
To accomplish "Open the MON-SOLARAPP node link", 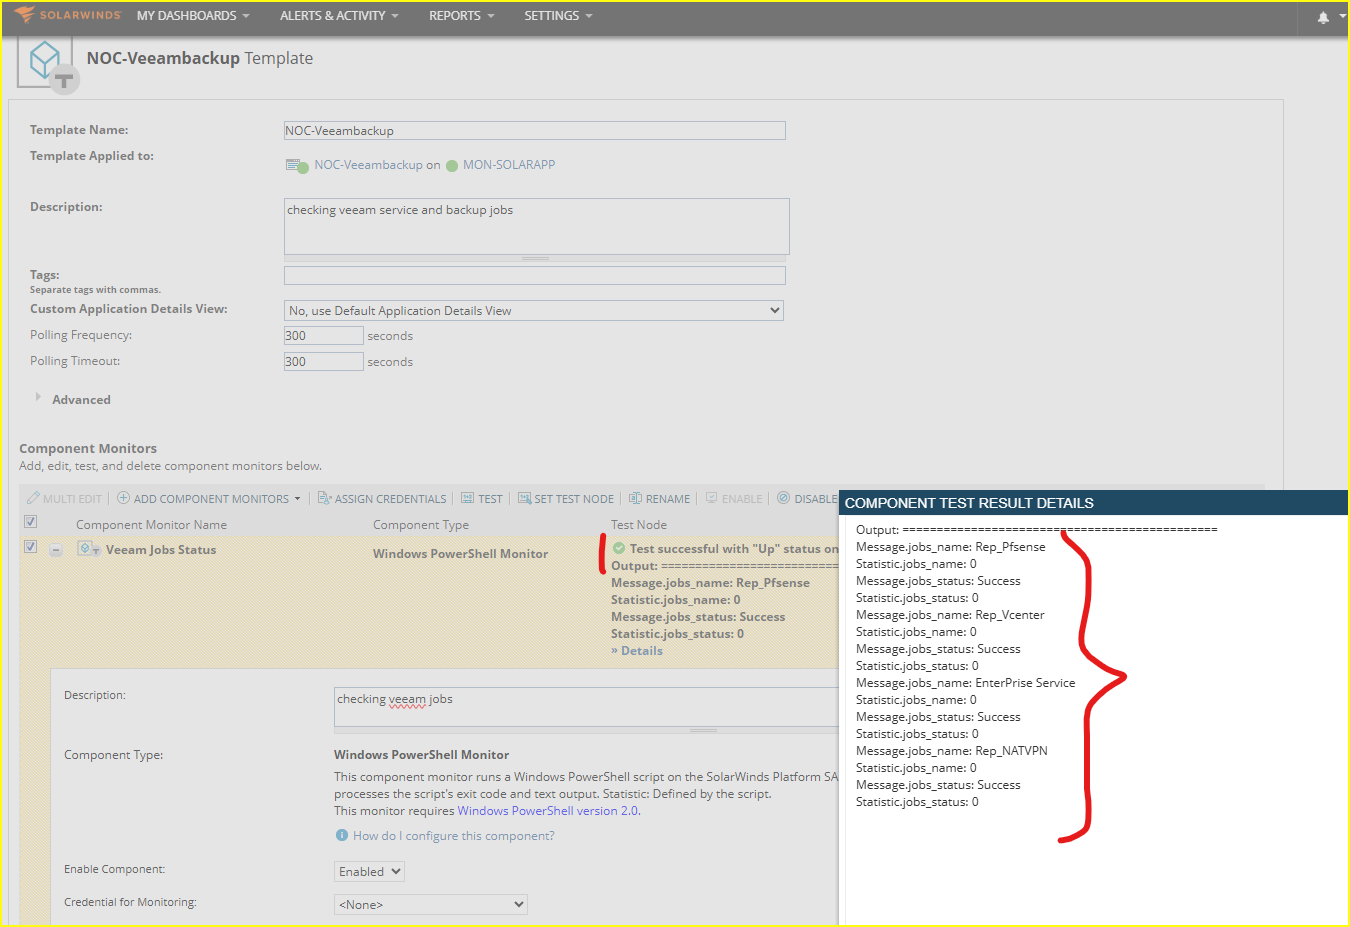I will click(509, 165).
